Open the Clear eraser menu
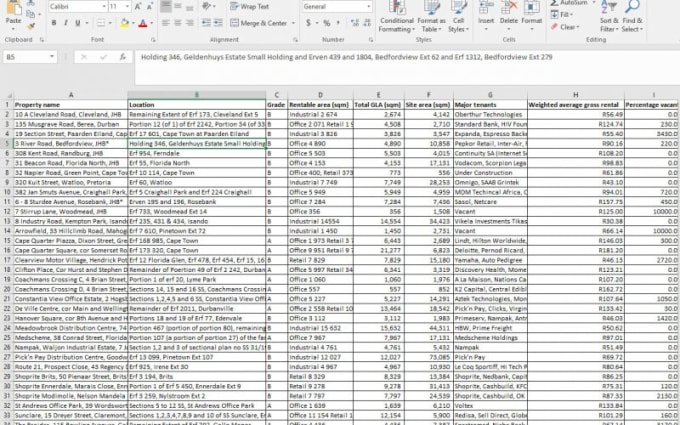Viewport: 680px width, 425px height. [x=565, y=27]
